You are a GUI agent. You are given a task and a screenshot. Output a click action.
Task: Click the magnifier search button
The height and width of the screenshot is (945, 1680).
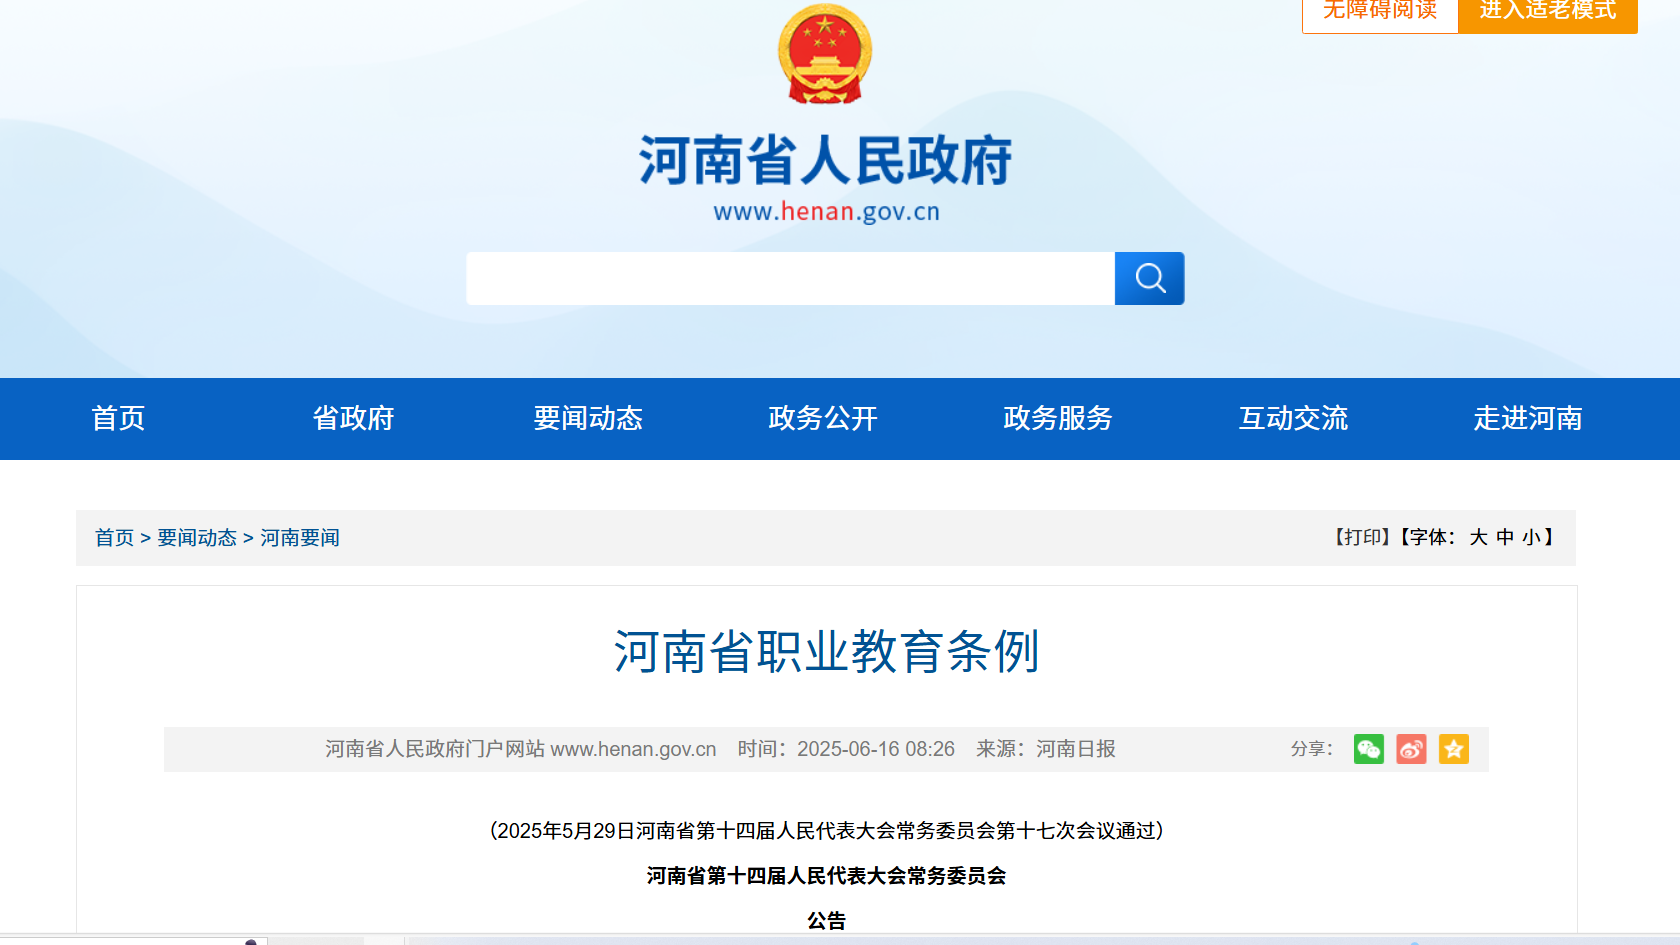point(1149,278)
